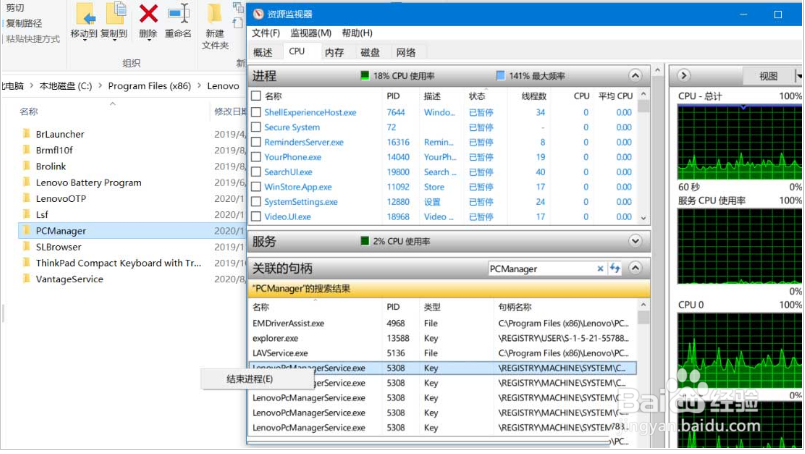Select the explorer.exe handle row

coord(444,338)
